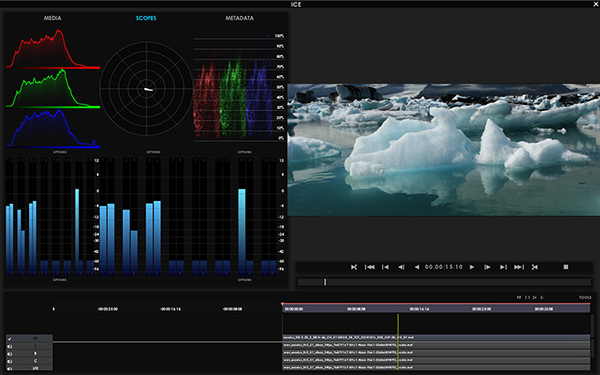Set timeline zoom to Fit
600x375 pixels.
(519, 297)
